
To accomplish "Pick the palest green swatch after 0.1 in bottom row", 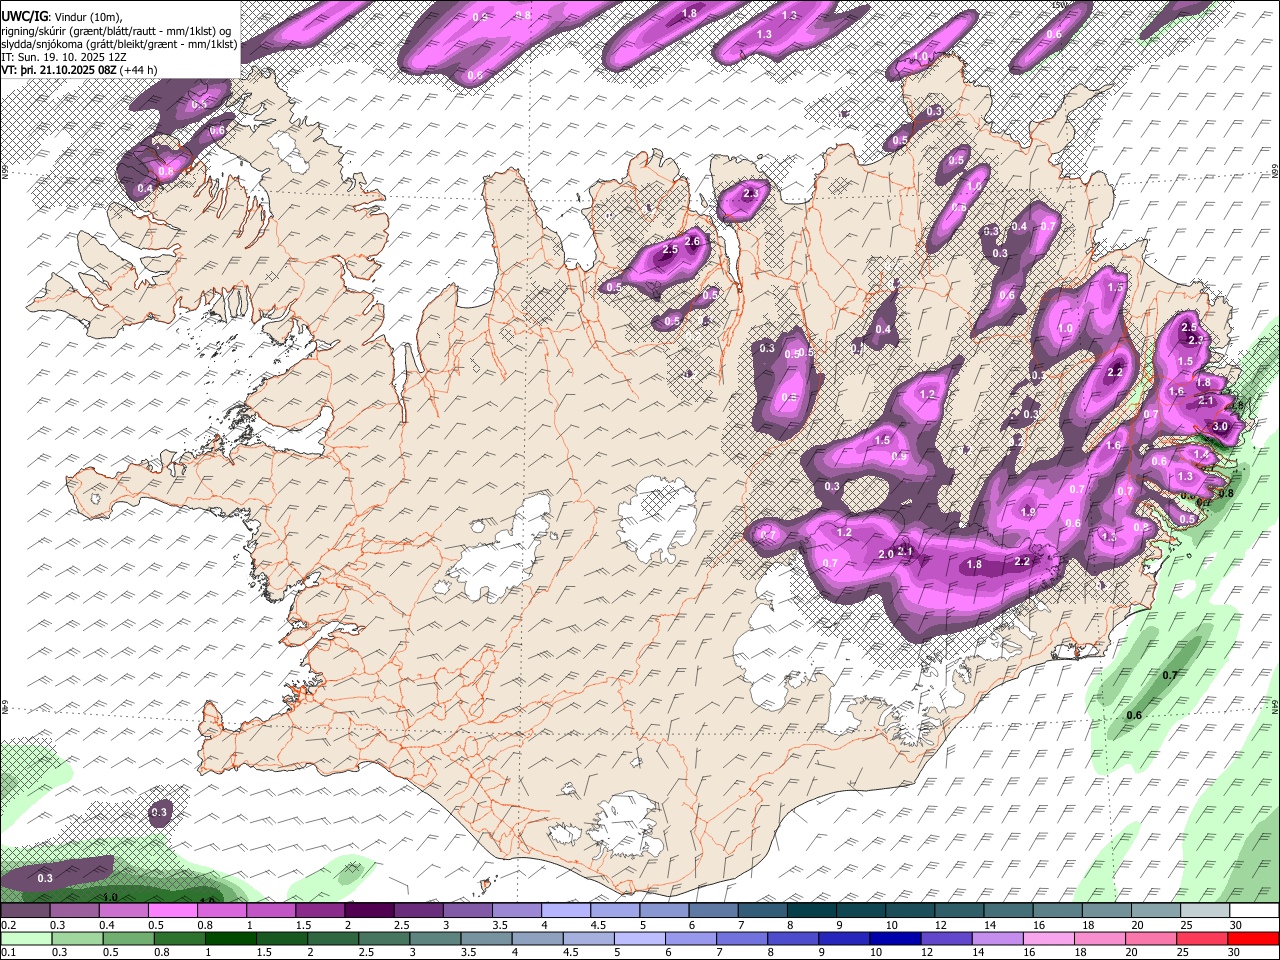I will pyautogui.click(x=25, y=939).
